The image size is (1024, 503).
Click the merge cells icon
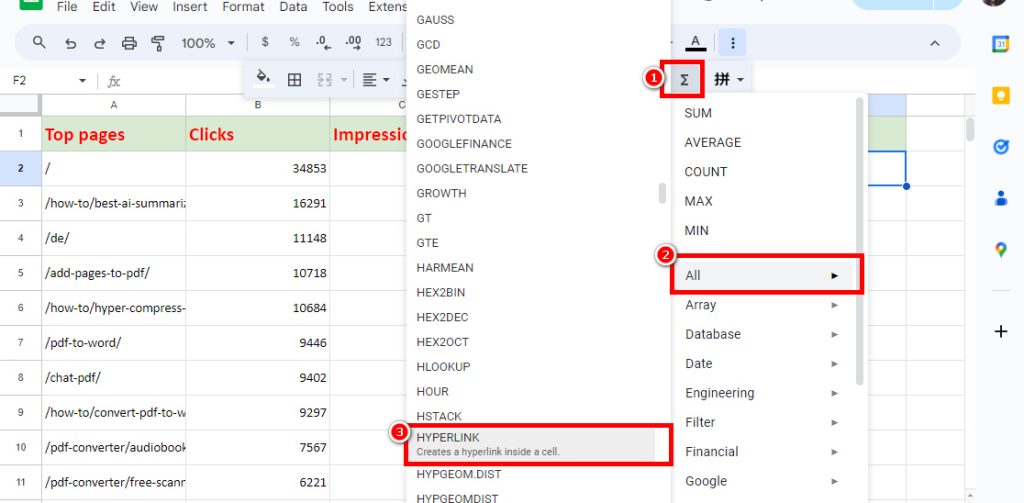coord(325,80)
